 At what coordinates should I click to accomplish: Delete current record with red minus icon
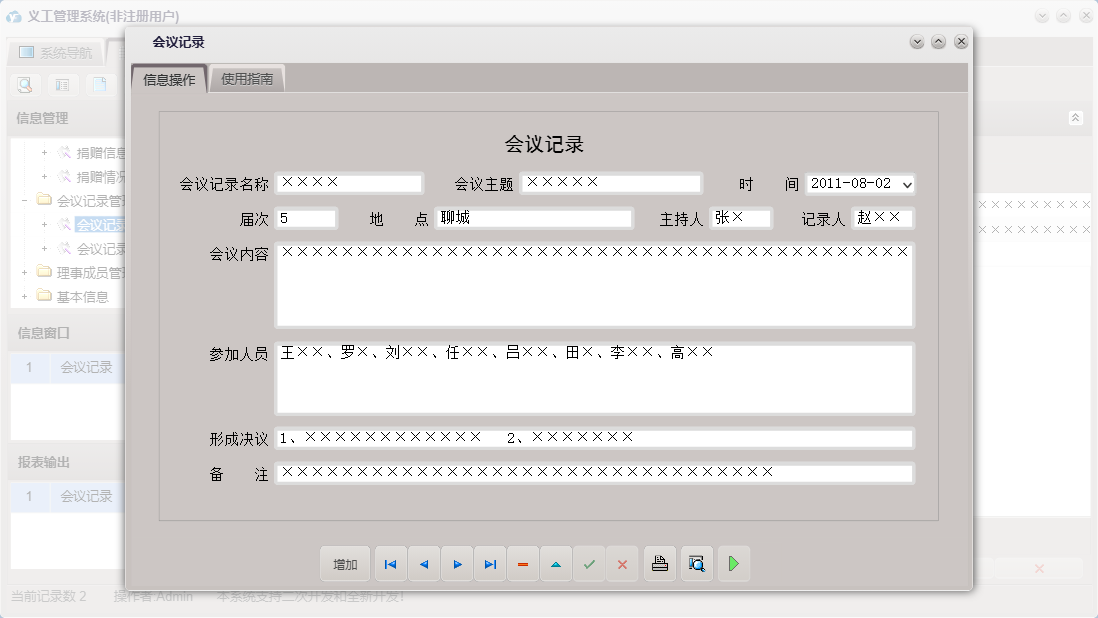point(523,564)
